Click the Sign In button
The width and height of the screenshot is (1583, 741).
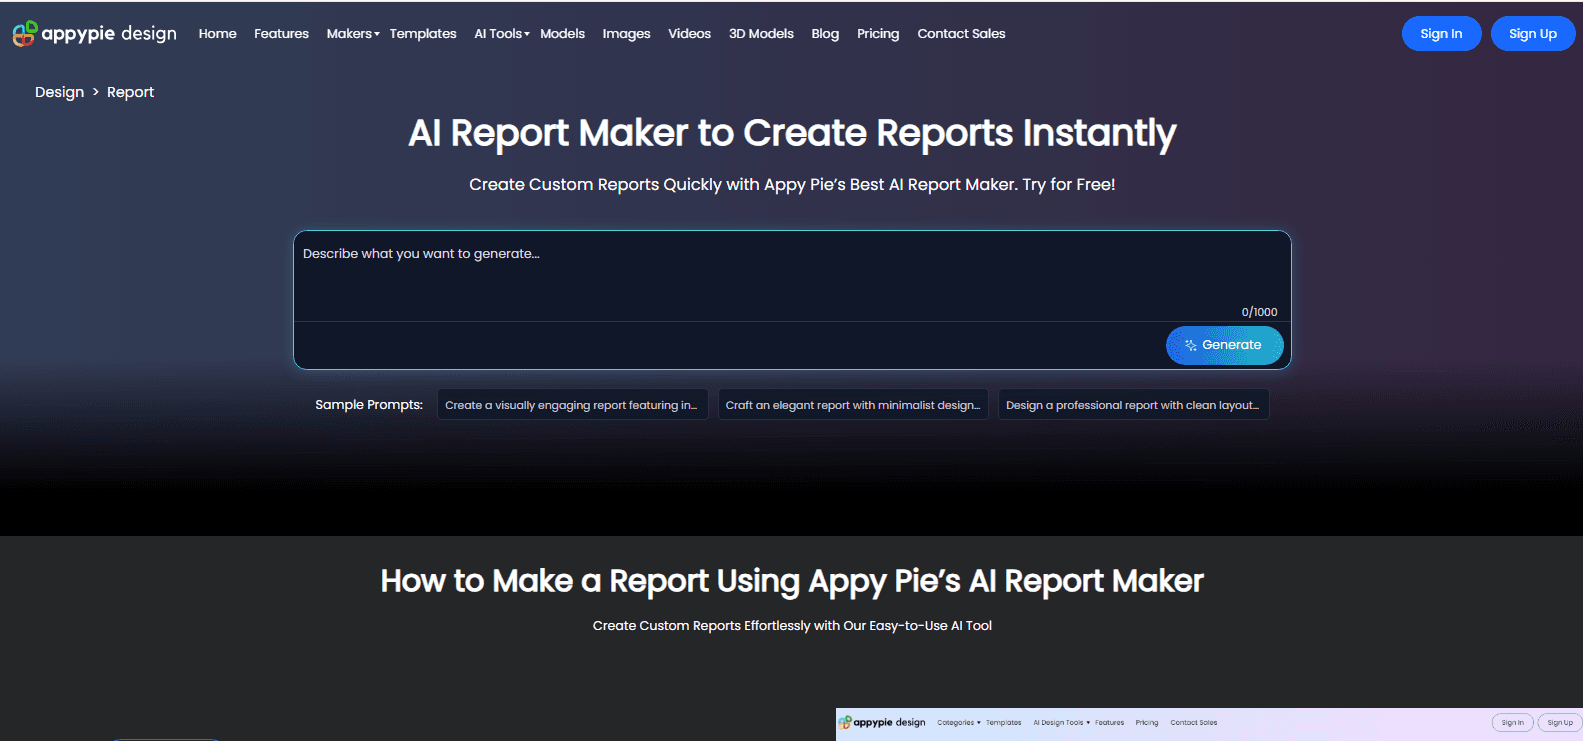[1441, 34]
